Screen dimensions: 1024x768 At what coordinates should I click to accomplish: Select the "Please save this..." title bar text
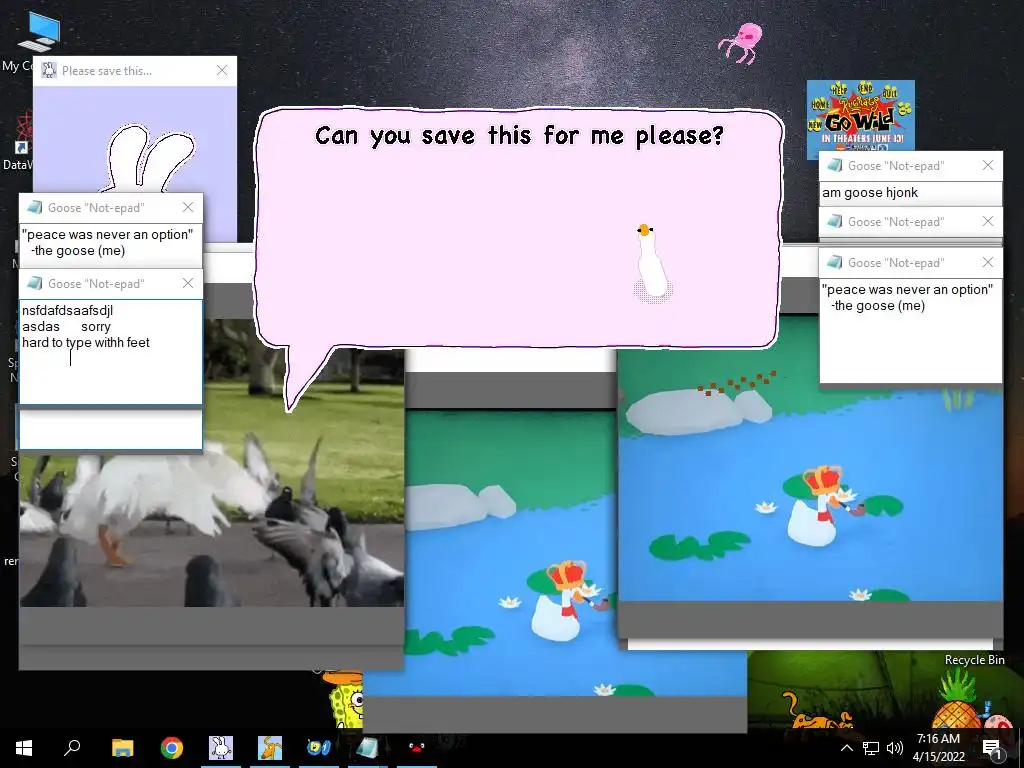point(107,71)
